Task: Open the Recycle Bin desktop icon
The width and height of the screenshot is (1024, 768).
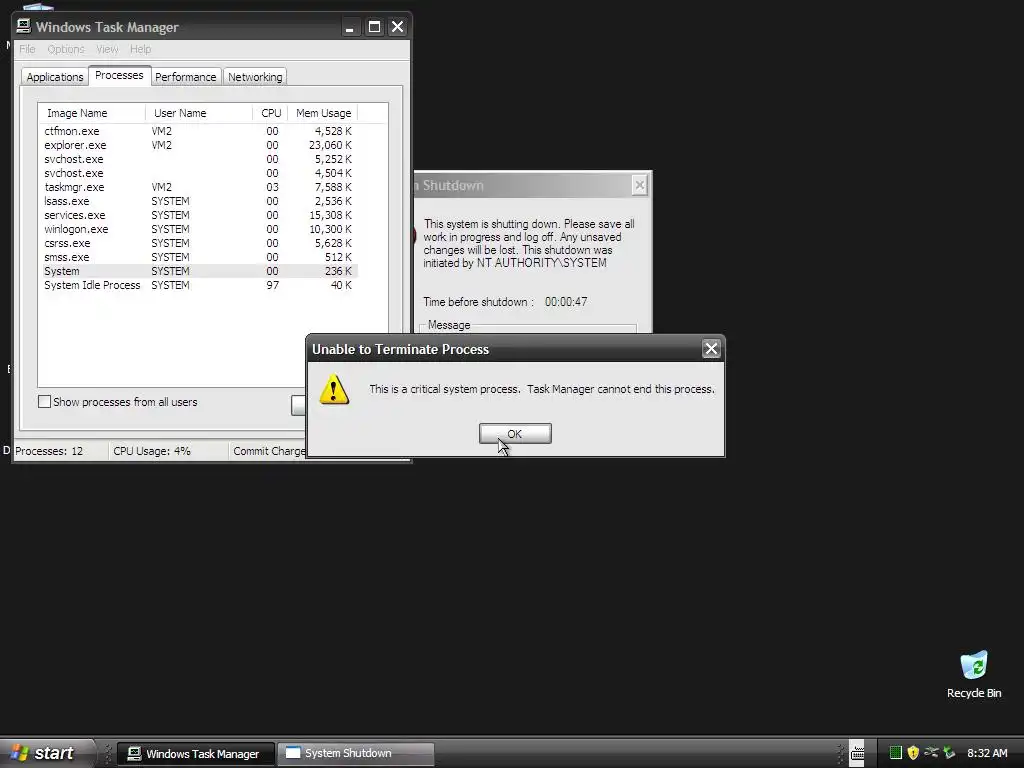Action: point(974,675)
